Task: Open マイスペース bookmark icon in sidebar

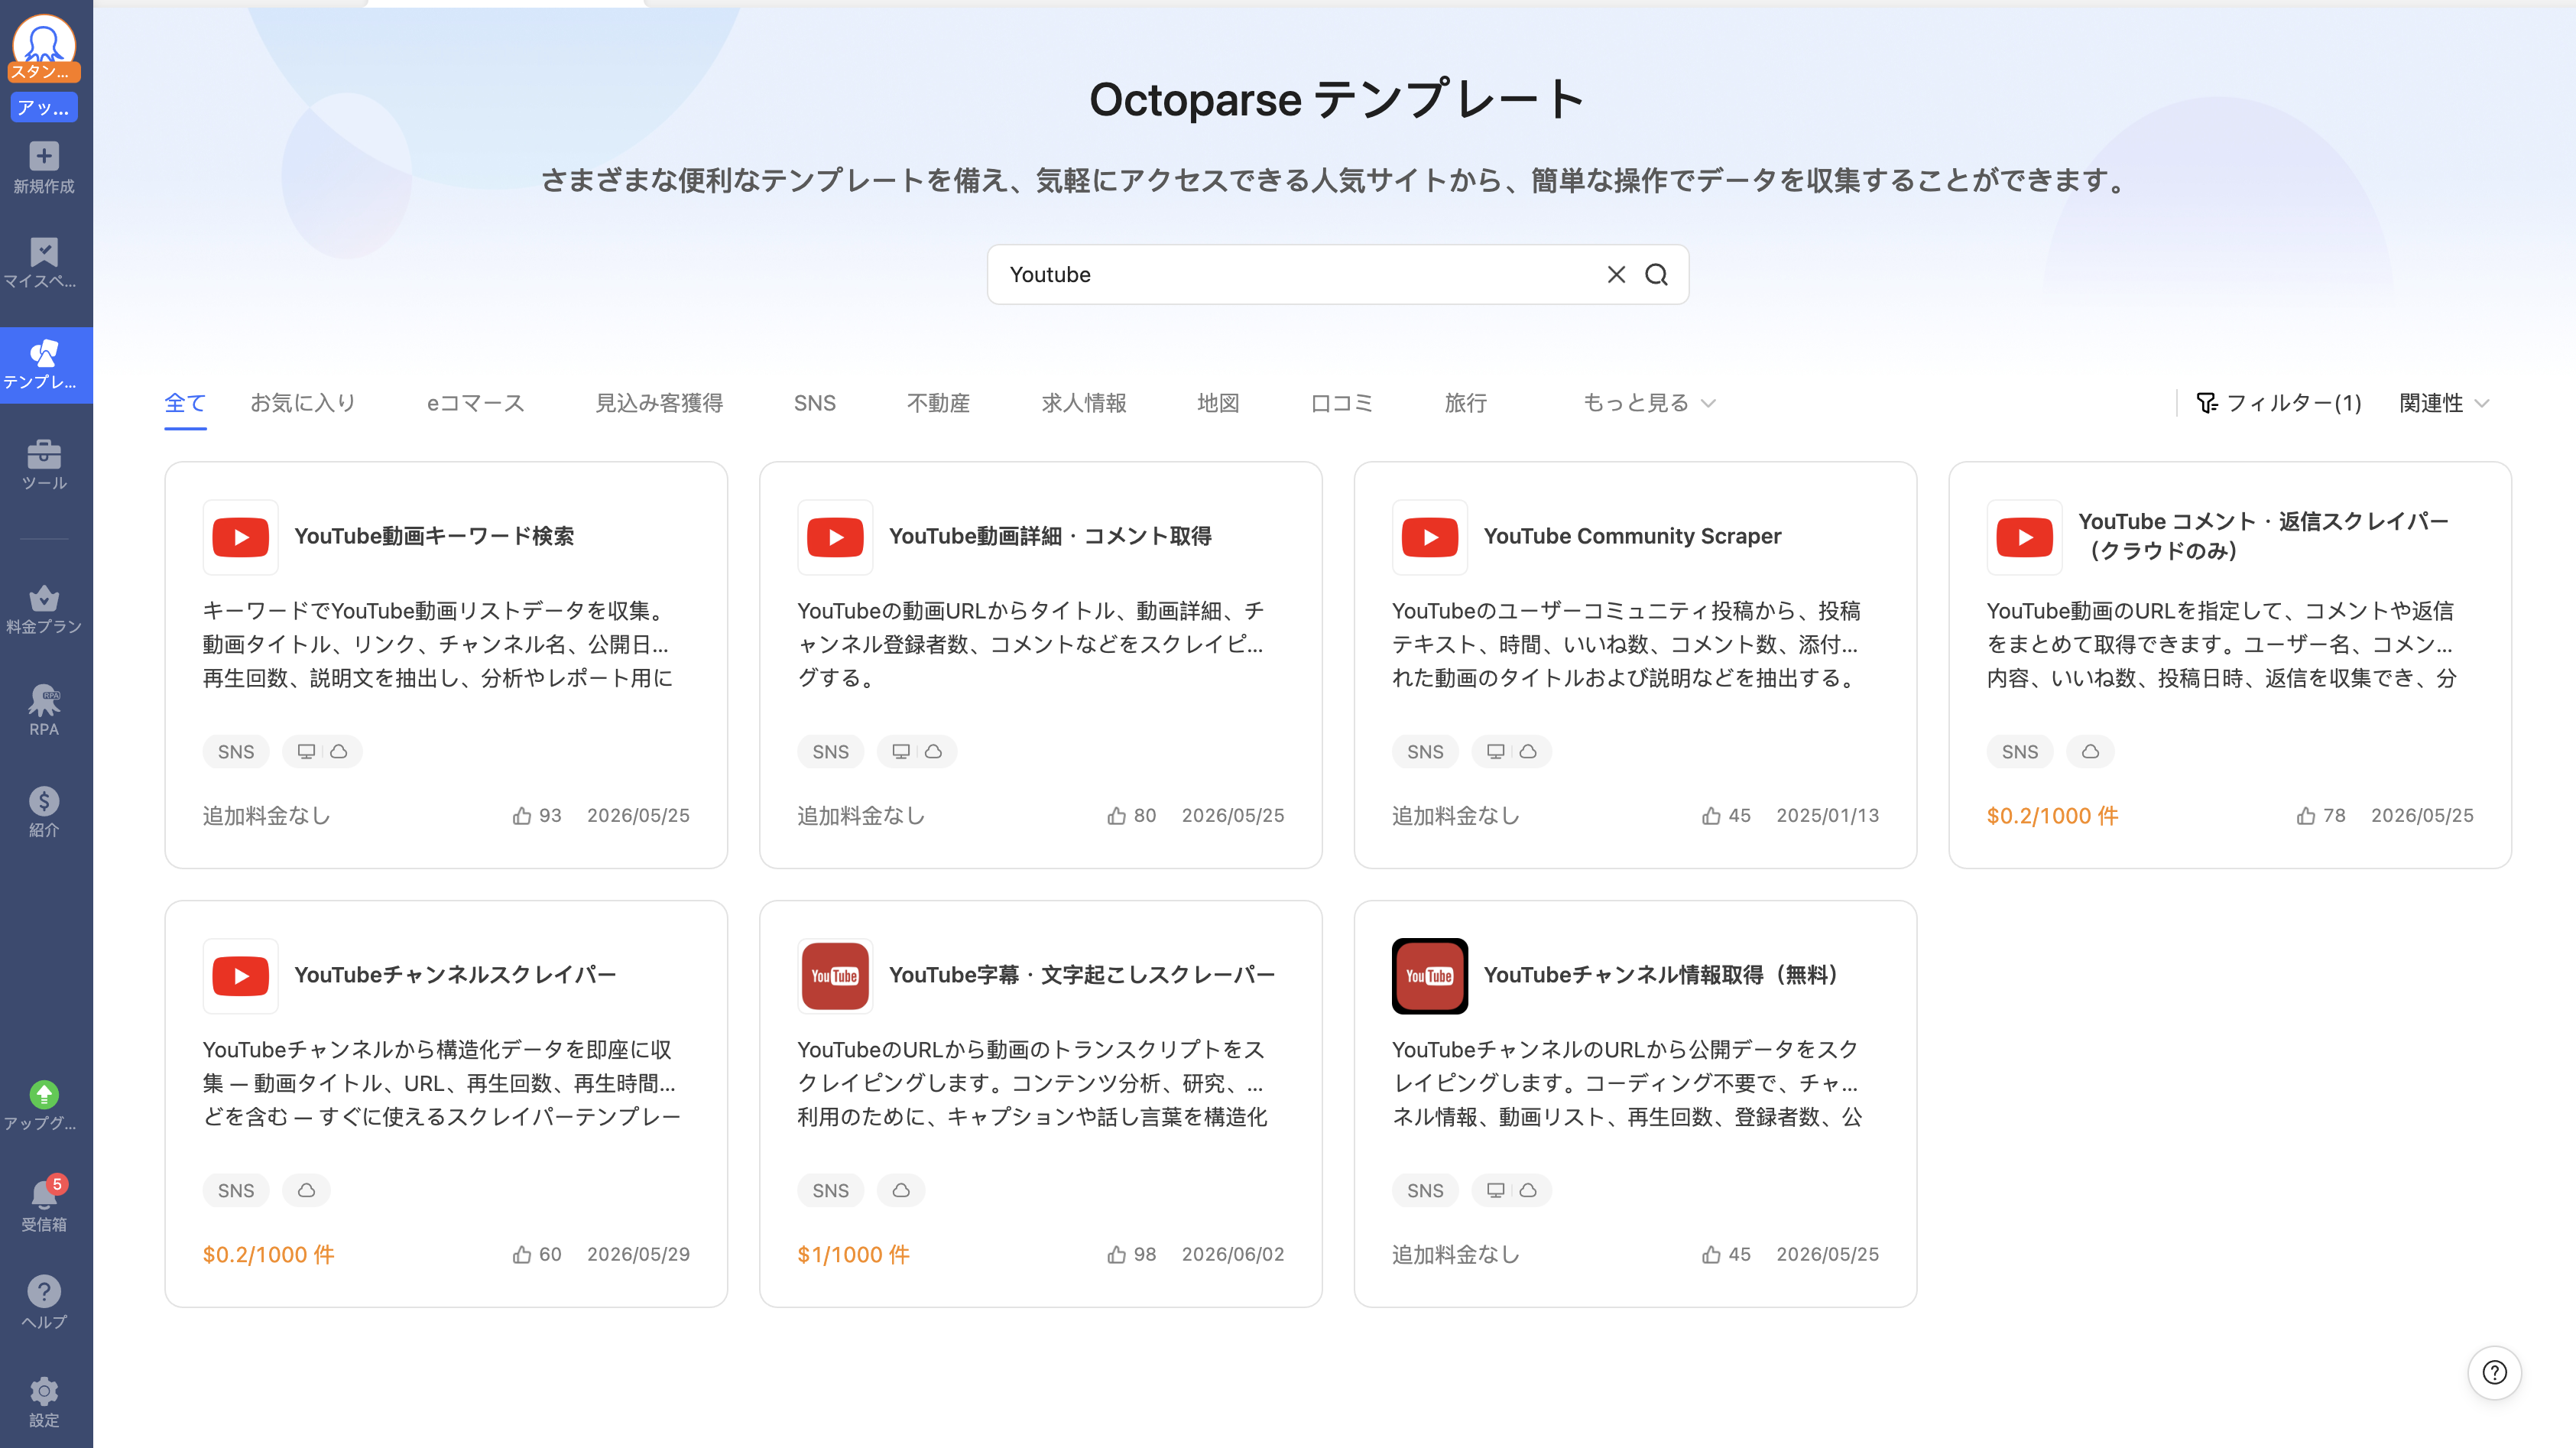Action: tap(44, 252)
